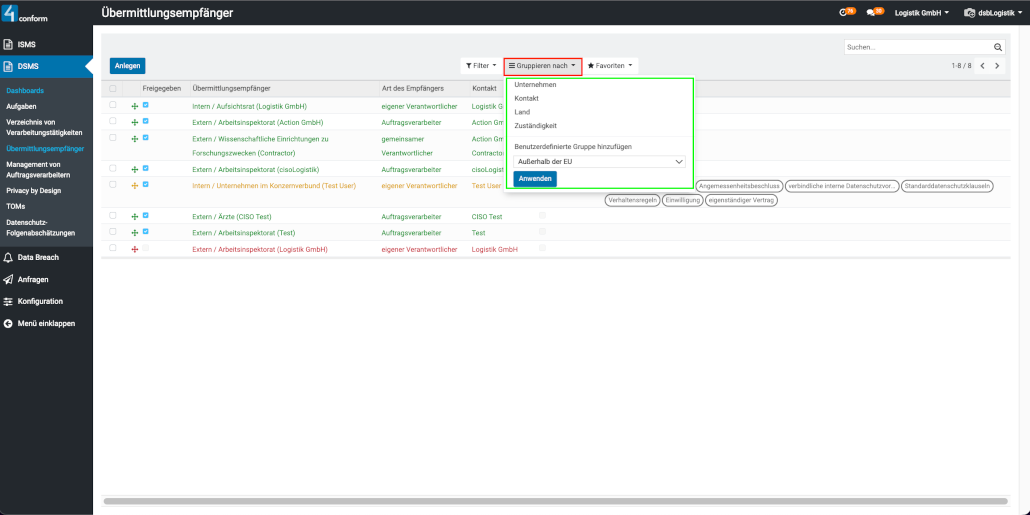
Task: Toggle the select-all checkbox in table header
Action: click(113, 88)
